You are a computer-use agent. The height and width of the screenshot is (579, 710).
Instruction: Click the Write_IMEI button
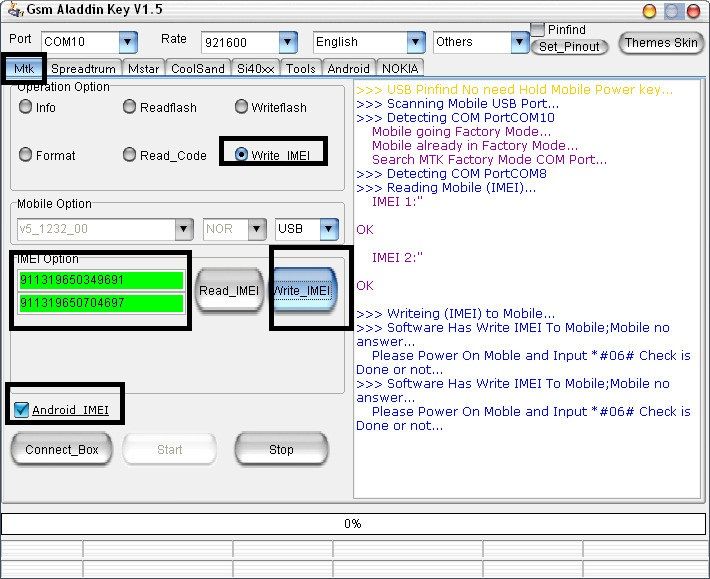303,290
